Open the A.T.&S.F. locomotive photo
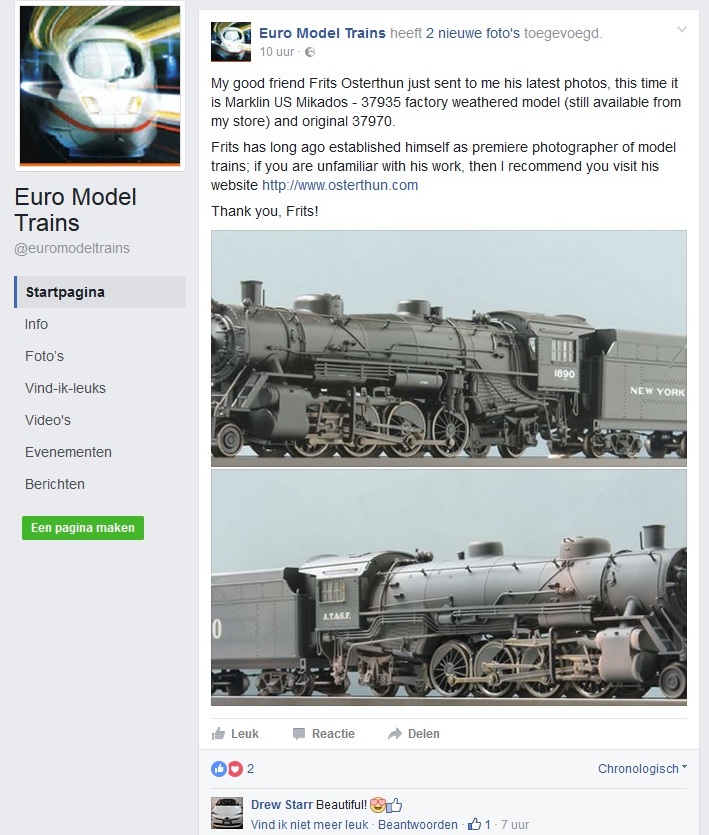Viewport: 709px width, 835px height. [x=449, y=587]
